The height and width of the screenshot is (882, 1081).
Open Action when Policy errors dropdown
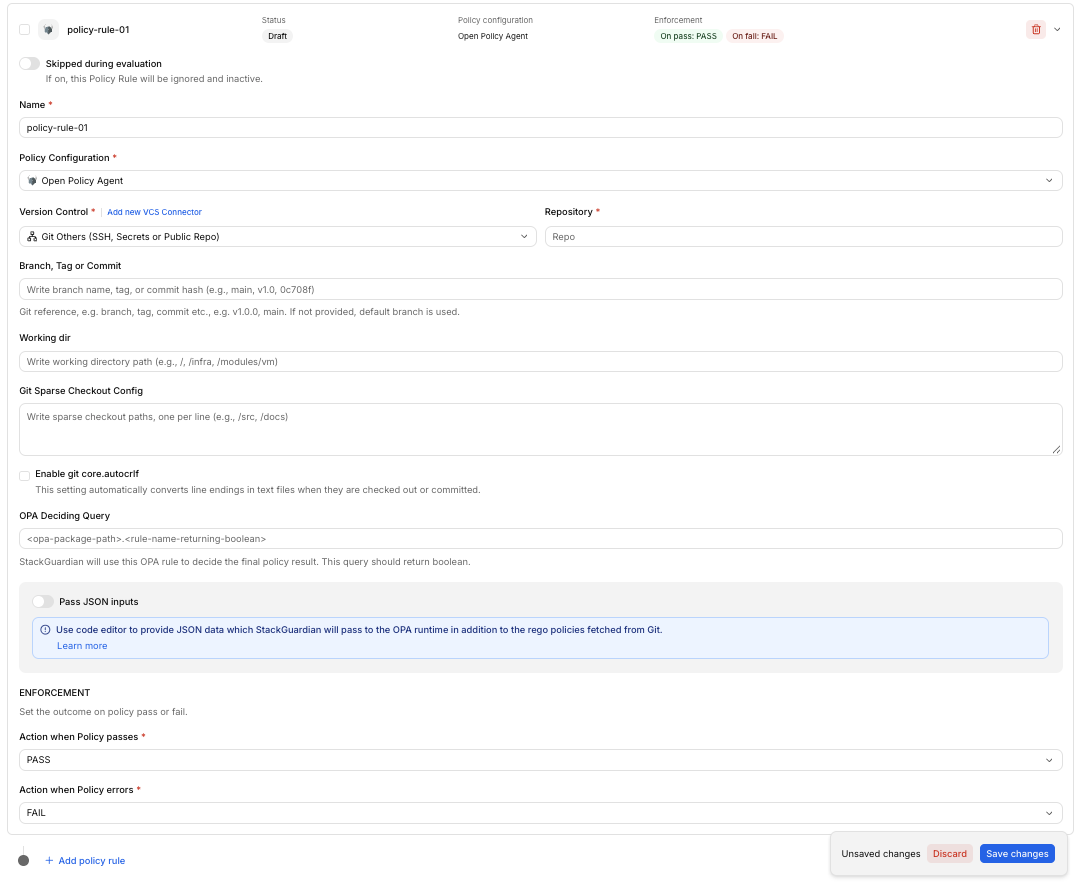coord(540,813)
